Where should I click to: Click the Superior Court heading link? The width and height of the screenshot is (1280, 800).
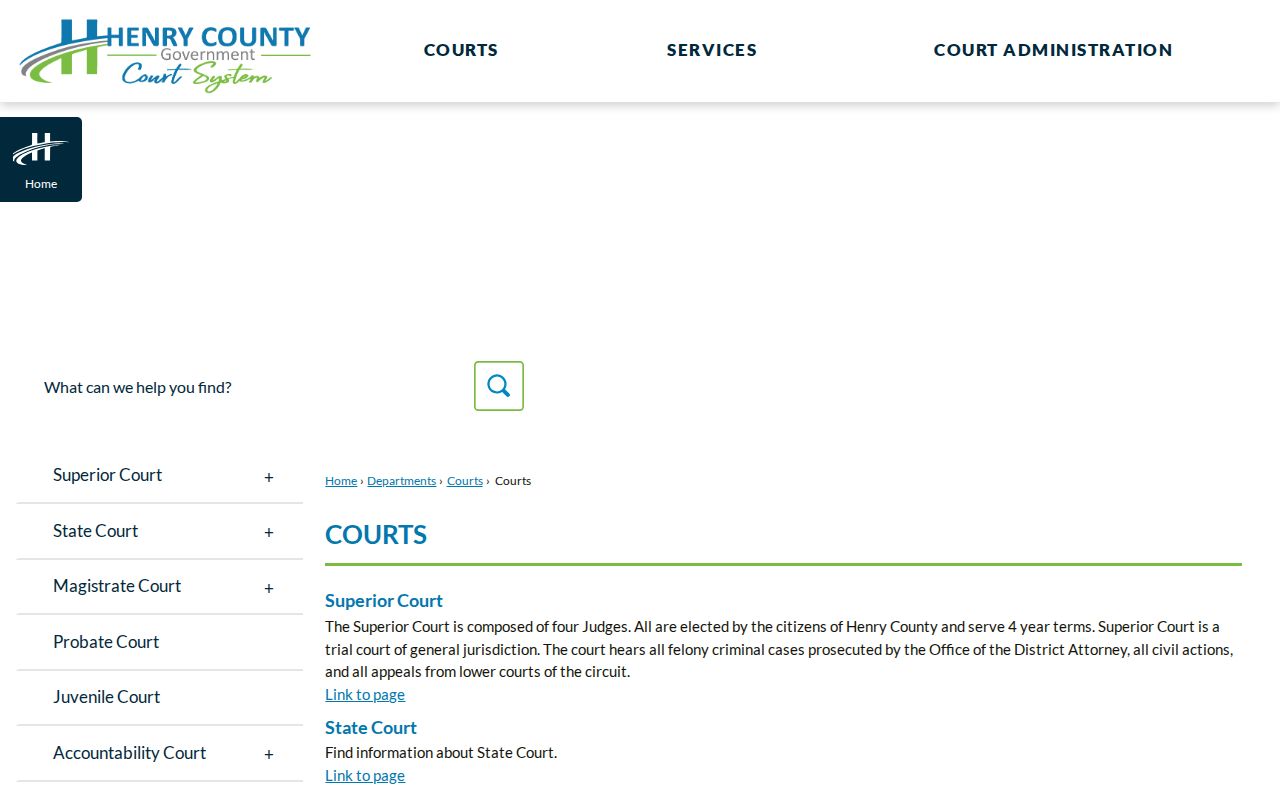[x=384, y=601]
